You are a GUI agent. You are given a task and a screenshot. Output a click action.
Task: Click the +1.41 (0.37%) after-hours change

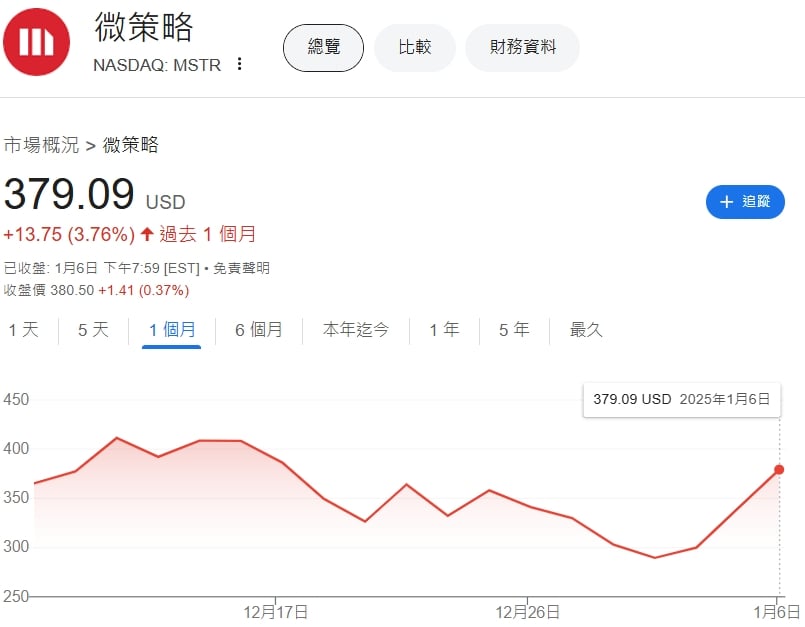[144, 291]
